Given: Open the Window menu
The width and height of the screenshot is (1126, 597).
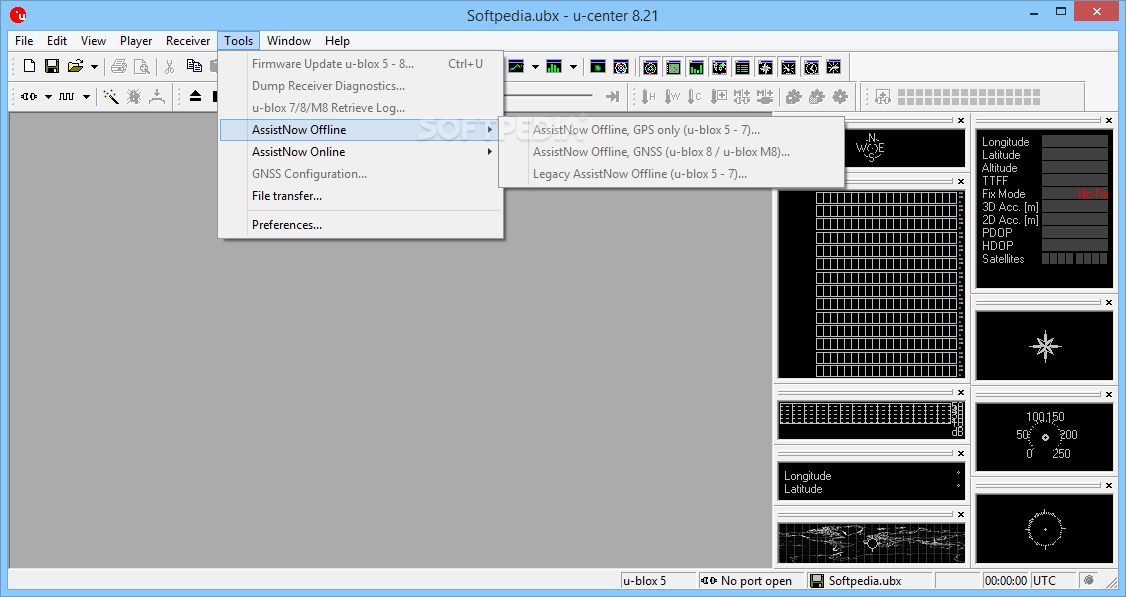Looking at the screenshot, I should tap(289, 41).
